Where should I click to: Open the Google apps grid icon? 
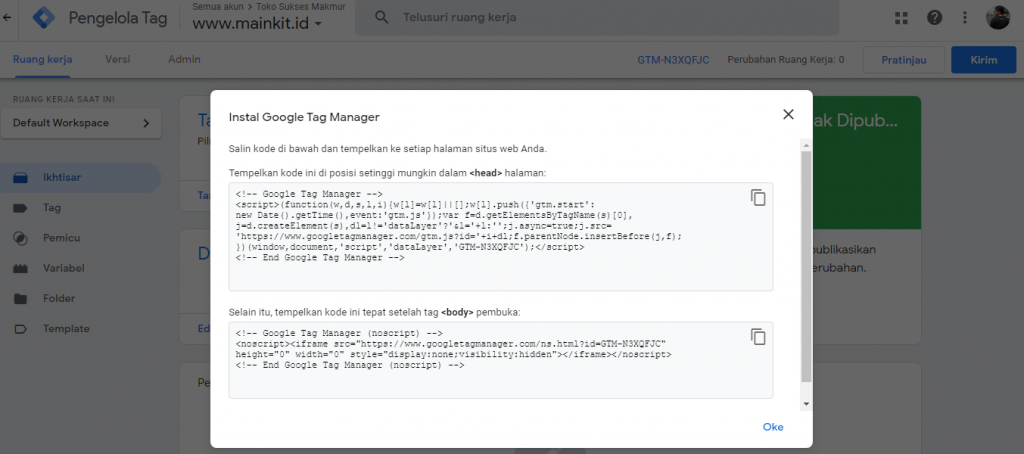(901, 18)
